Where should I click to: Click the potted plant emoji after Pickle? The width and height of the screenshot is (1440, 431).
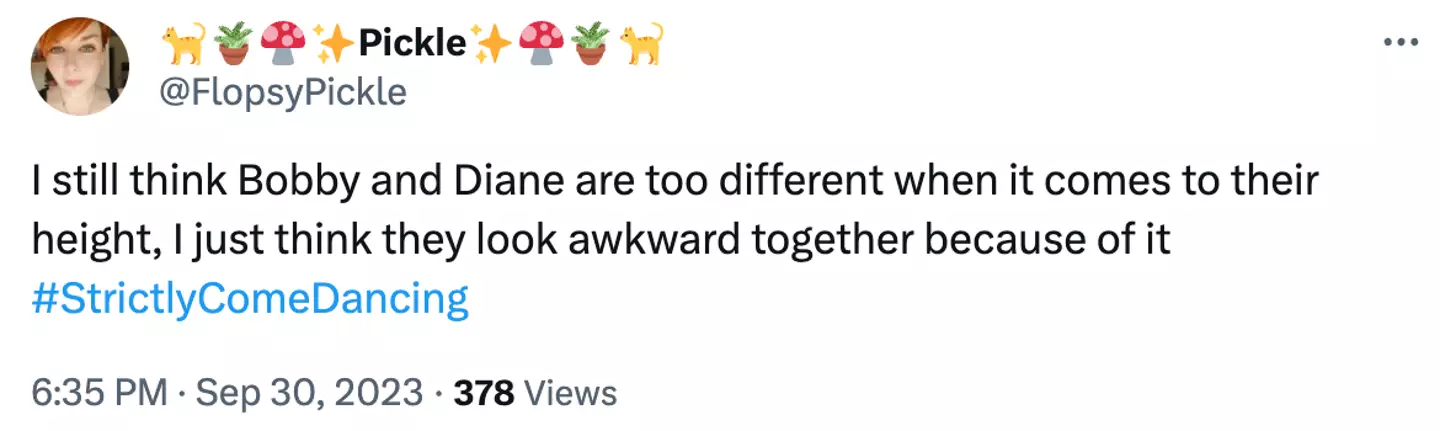coord(590,44)
